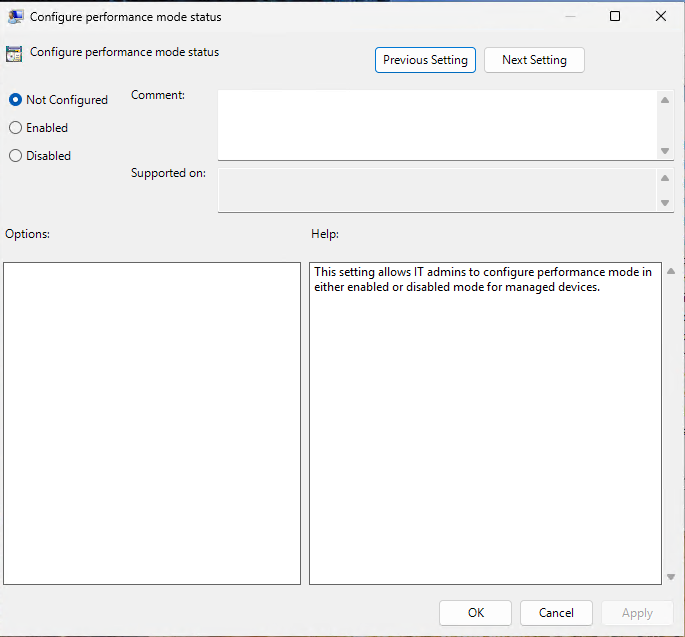Click inside the empty Options pane

point(152,423)
